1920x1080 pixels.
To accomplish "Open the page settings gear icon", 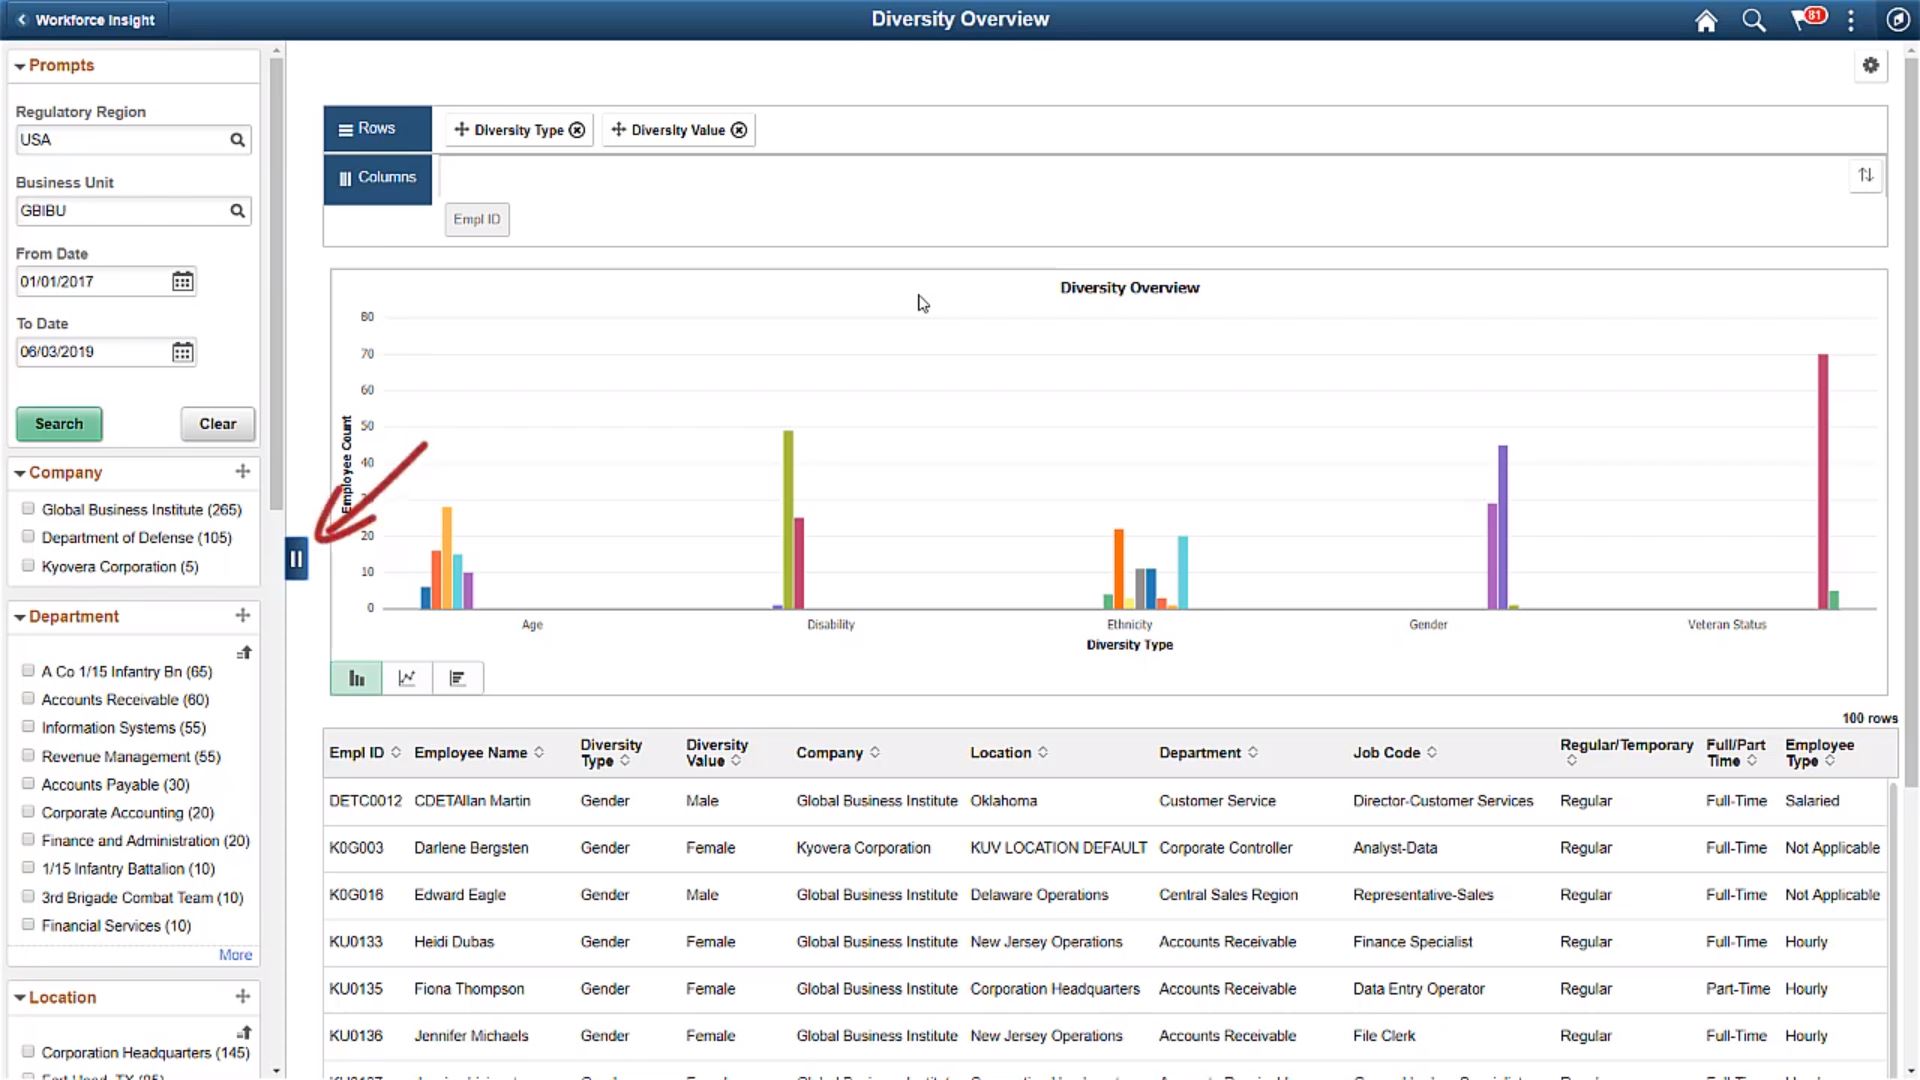I will click(x=1871, y=65).
